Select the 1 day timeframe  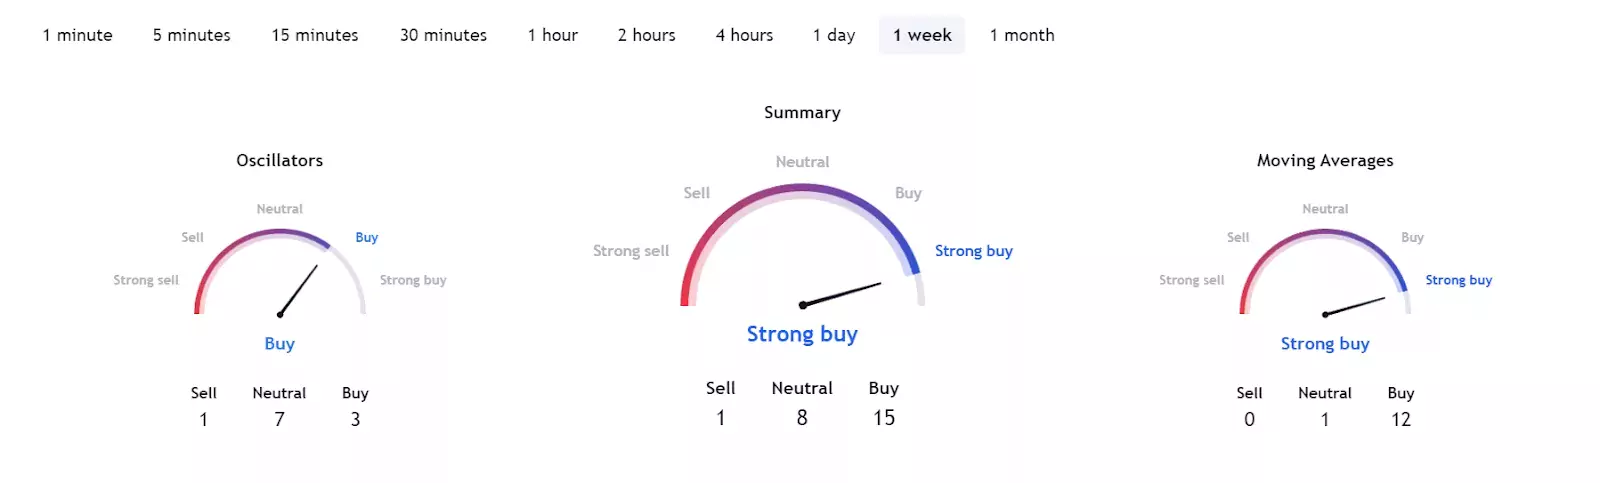click(x=834, y=35)
